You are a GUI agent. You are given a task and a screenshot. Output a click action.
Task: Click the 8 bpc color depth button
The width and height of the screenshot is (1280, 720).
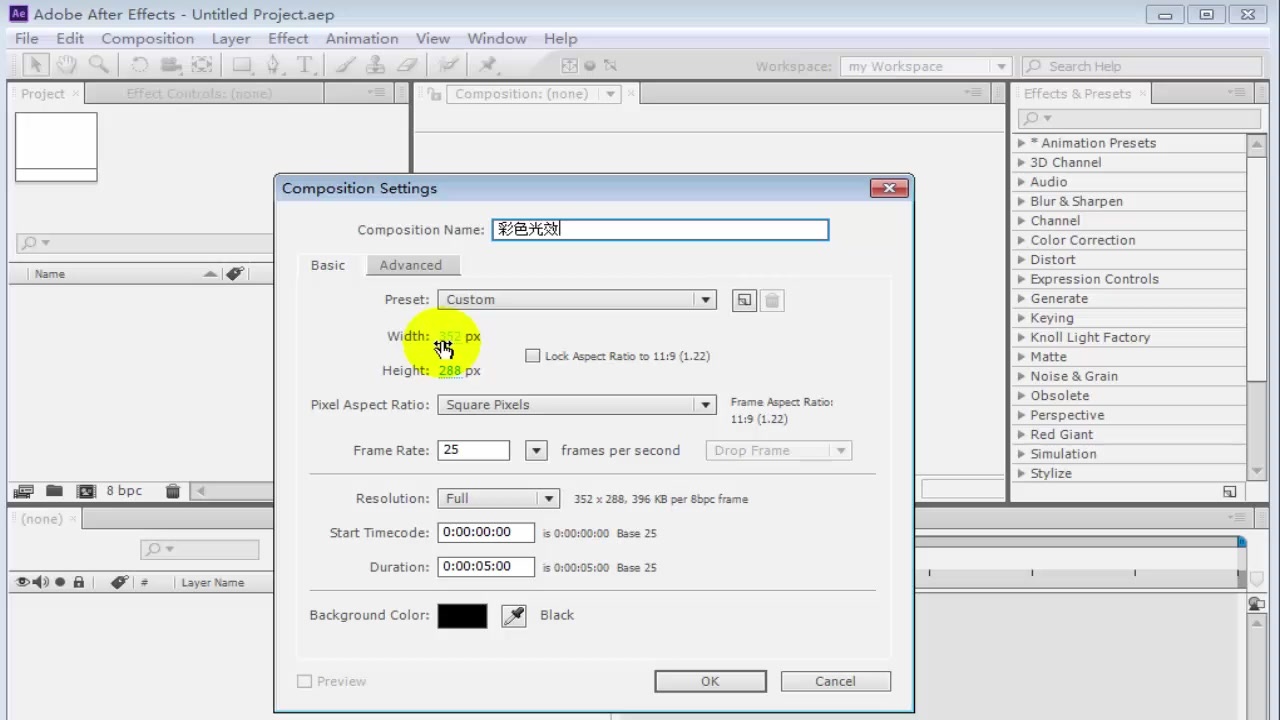(x=124, y=491)
